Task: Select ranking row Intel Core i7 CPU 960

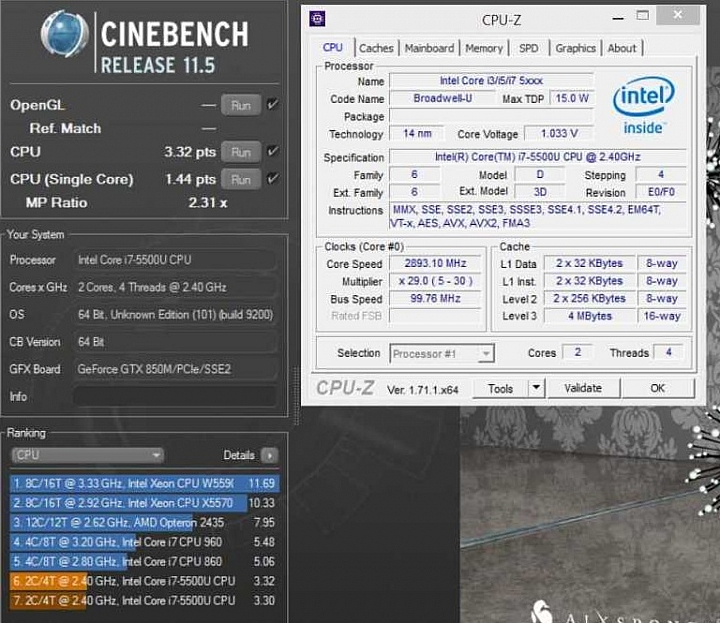Action: pos(144,542)
